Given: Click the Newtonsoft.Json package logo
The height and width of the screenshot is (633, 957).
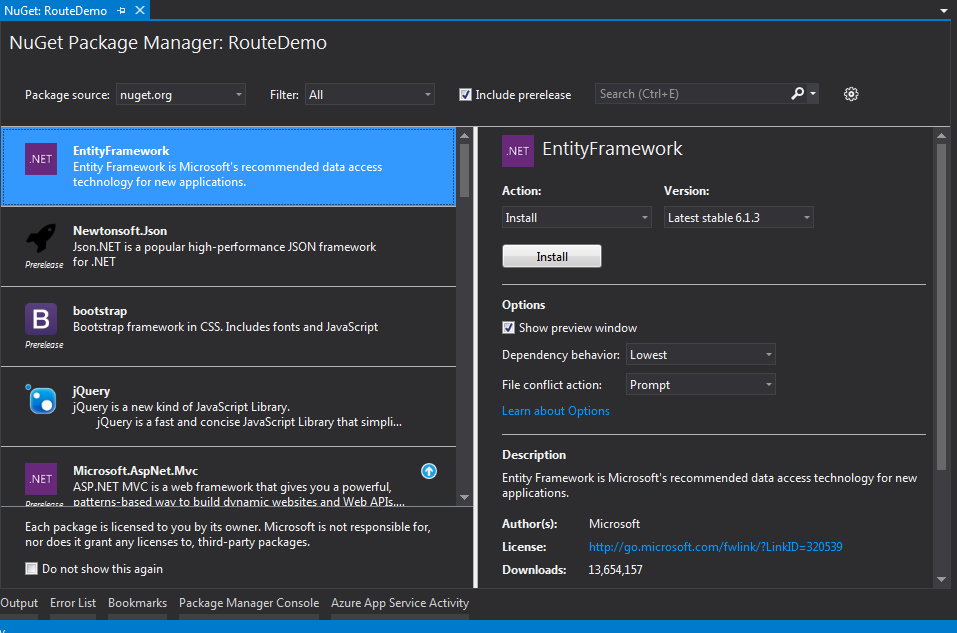Looking at the screenshot, I should (41, 239).
